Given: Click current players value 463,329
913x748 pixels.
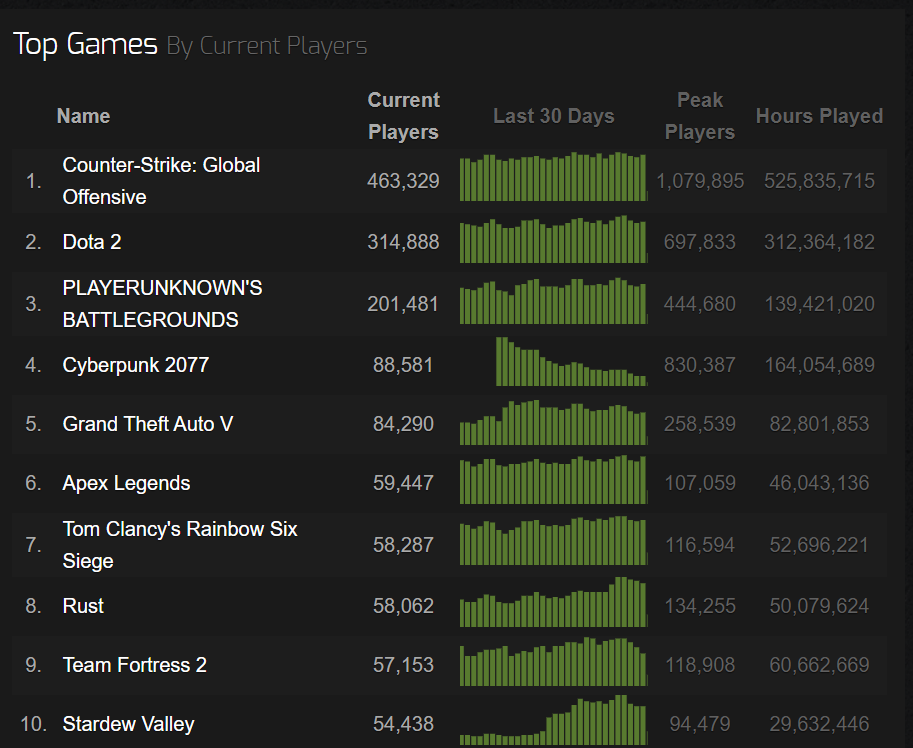Looking at the screenshot, I should 403,181.
